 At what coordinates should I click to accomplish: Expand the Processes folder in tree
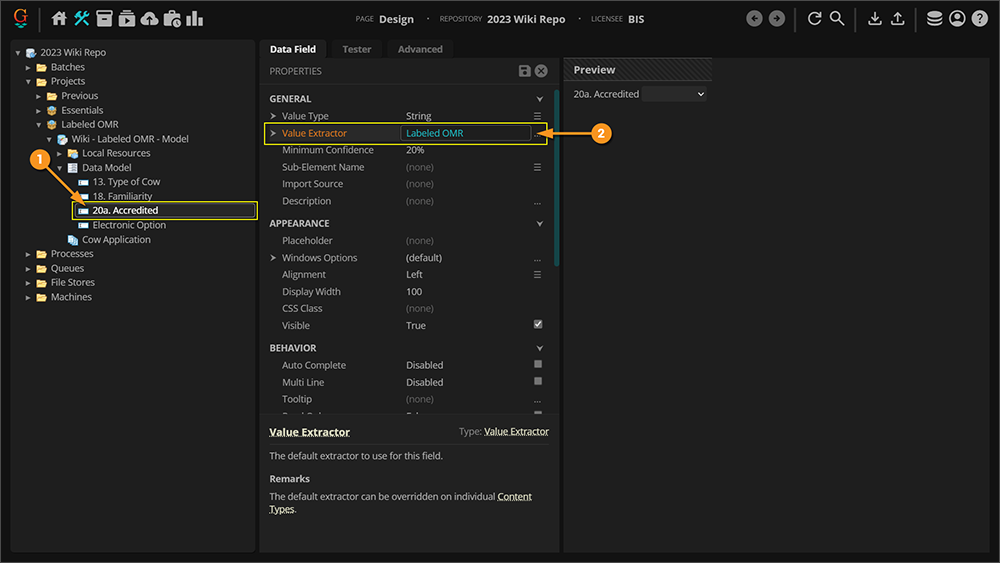click(29, 254)
